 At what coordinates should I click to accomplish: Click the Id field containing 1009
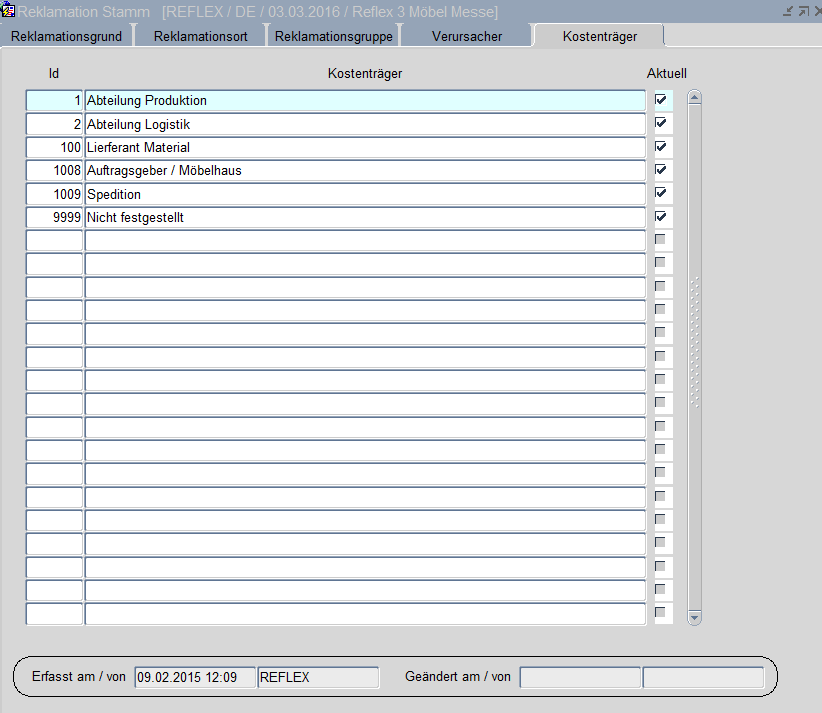tap(54, 194)
